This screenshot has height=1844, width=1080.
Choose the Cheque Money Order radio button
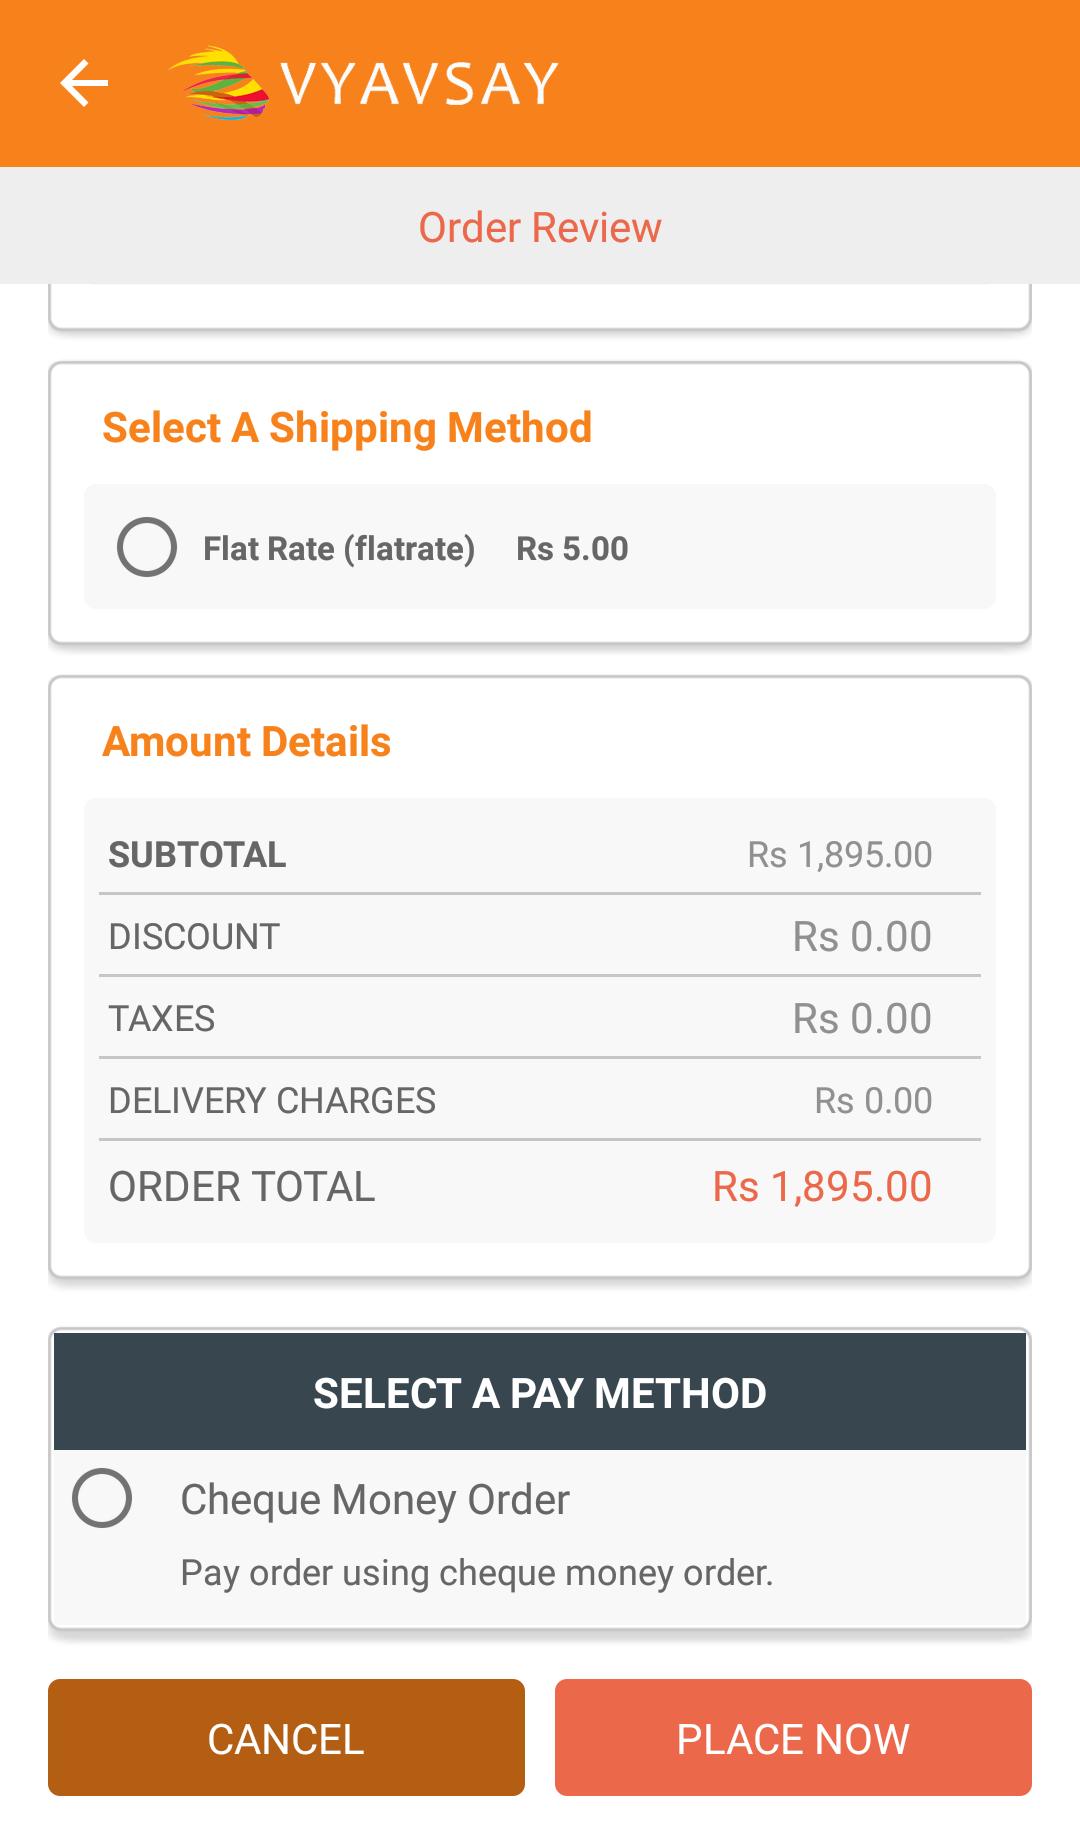click(102, 1498)
